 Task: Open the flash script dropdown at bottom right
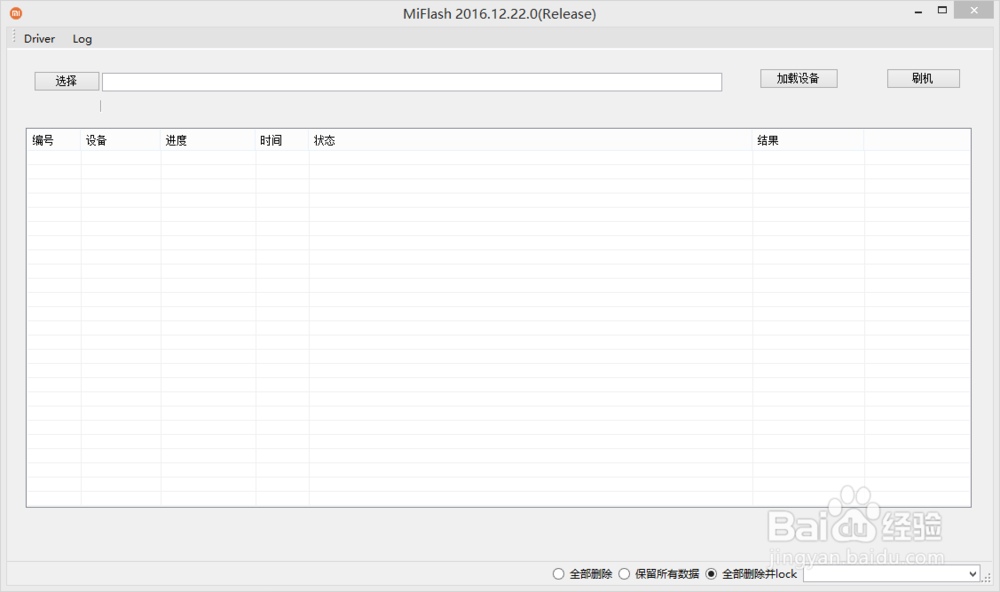[973, 574]
